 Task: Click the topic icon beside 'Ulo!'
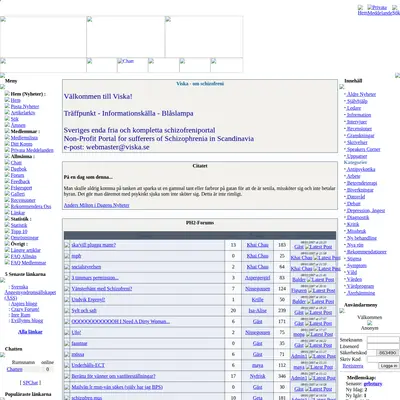pos(67,333)
